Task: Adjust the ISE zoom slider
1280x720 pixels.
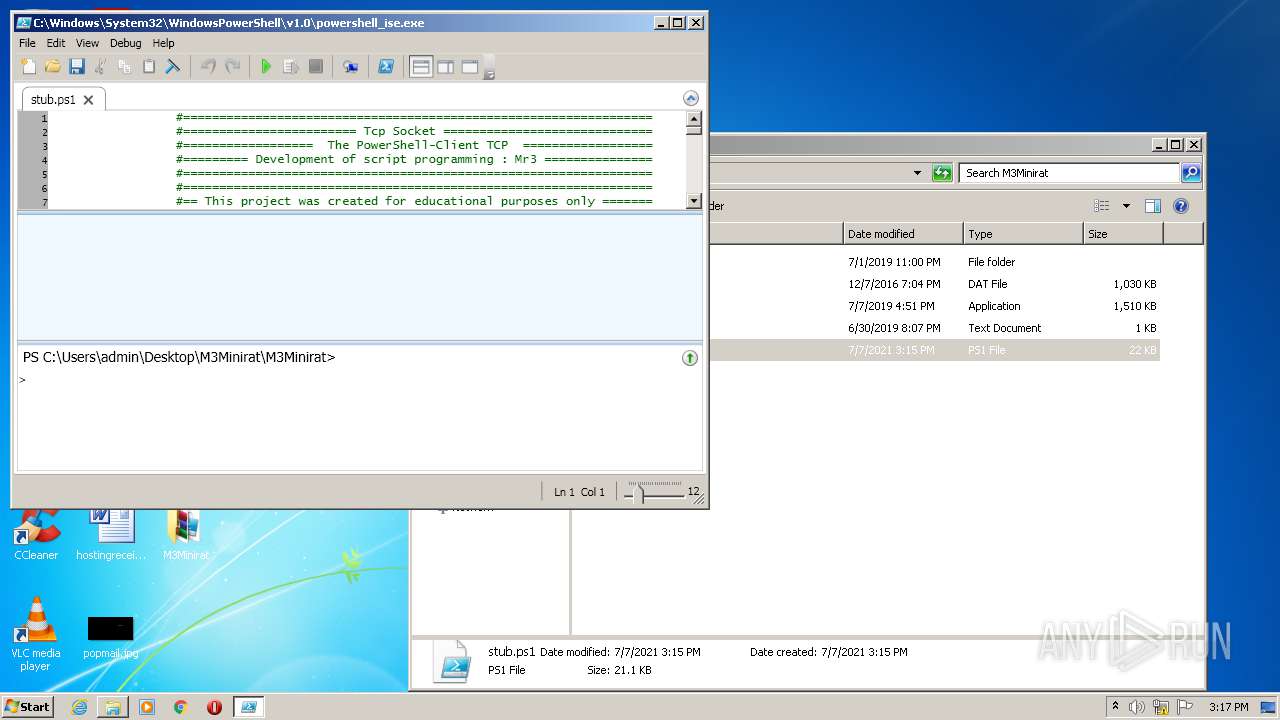Action: [641, 492]
